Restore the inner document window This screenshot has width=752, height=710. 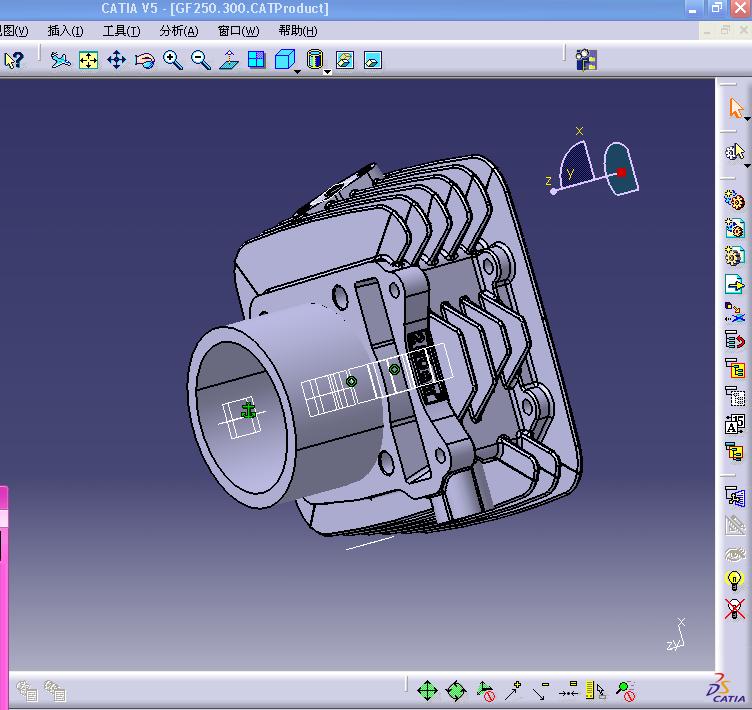point(725,30)
